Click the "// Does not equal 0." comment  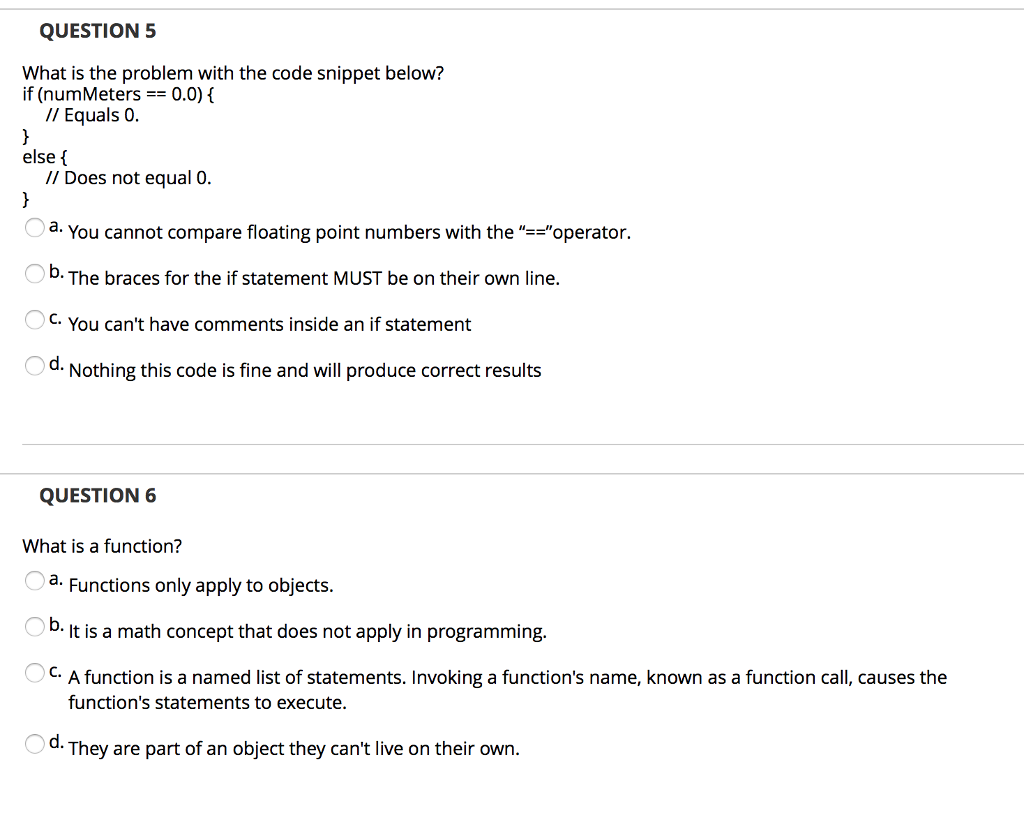tap(128, 178)
